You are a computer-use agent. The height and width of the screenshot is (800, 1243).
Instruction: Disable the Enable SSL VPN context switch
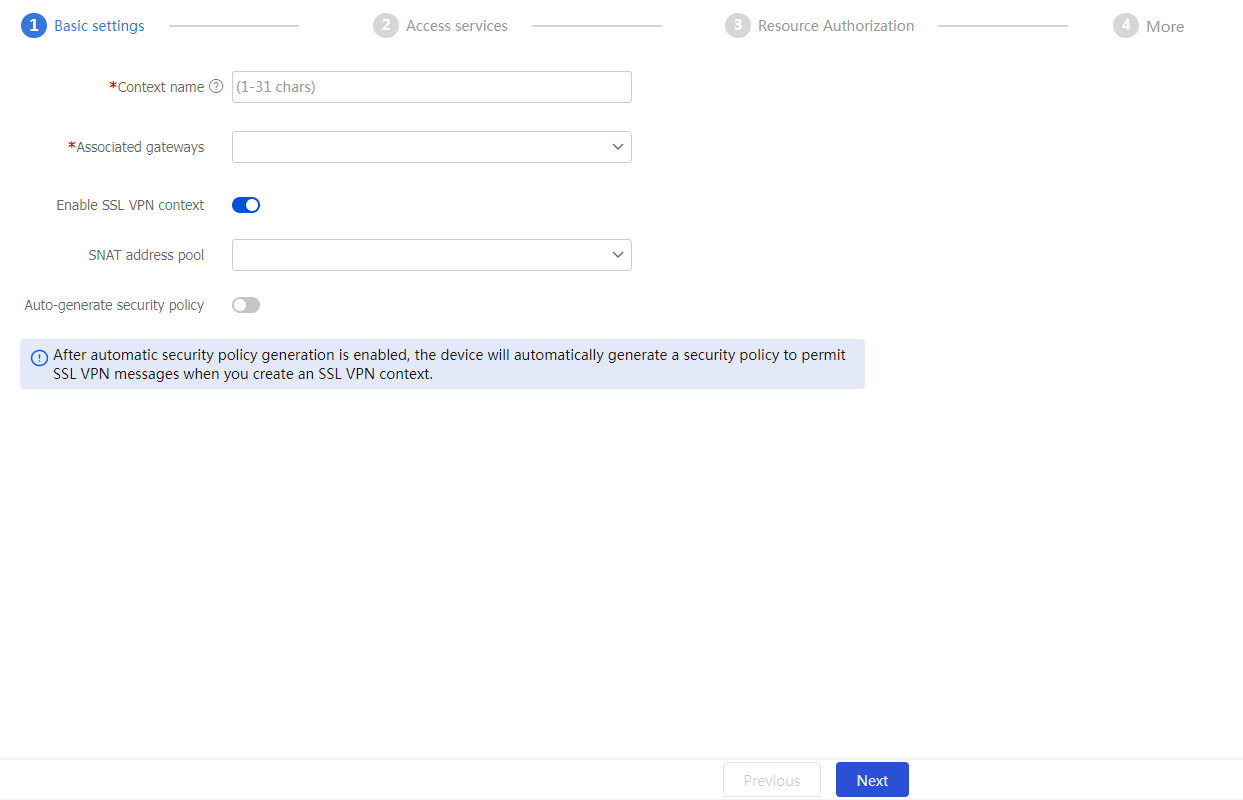coord(246,205)
